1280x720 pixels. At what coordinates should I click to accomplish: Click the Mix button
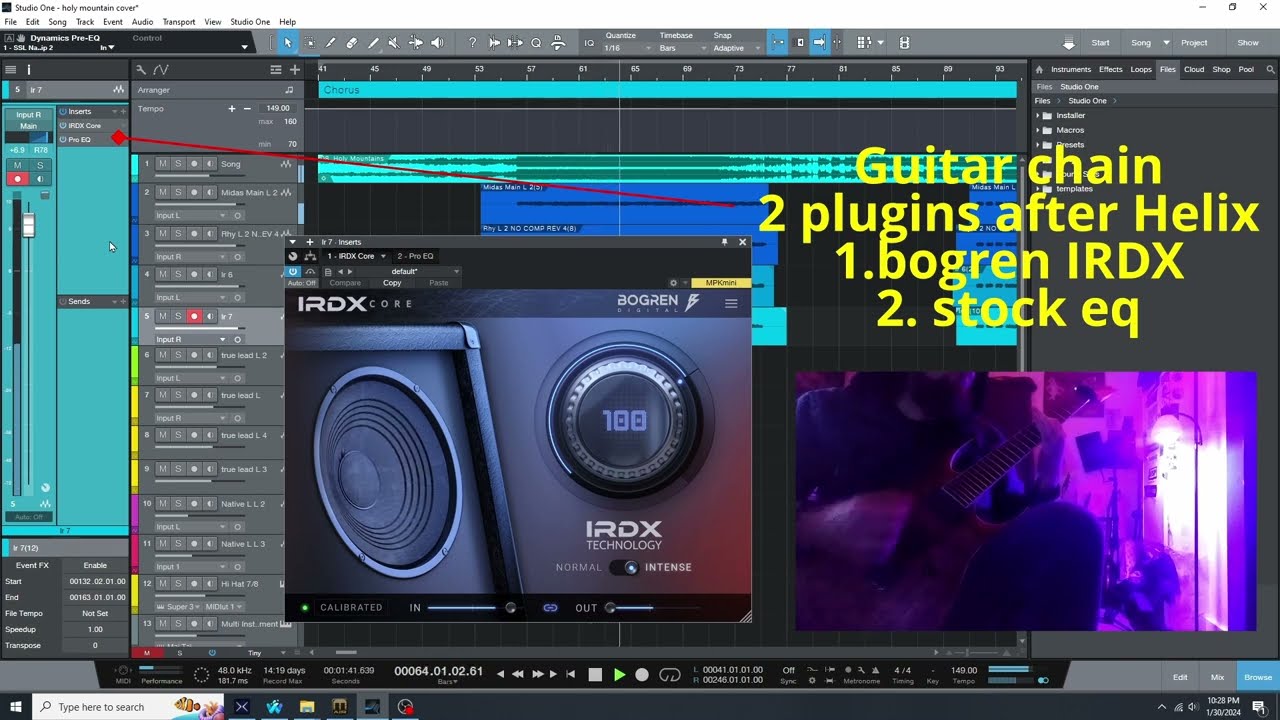[1217, 677]
